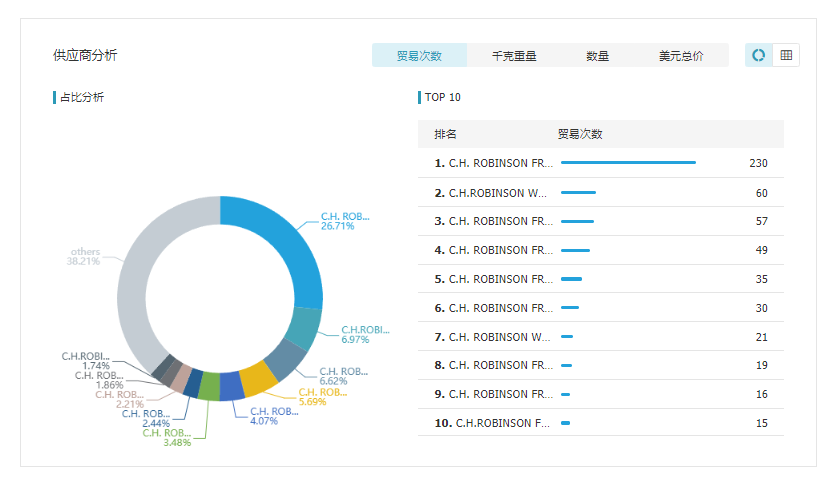831x481 pixels.
Task: Click the teal 6.97% donut segment
Action: (303, 327)
